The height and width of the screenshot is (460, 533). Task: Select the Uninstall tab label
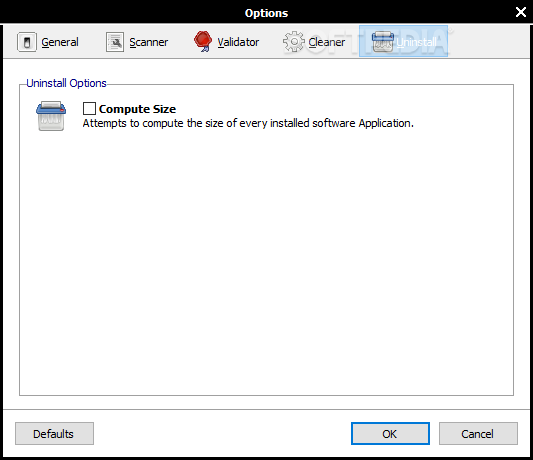click(416, 42)
